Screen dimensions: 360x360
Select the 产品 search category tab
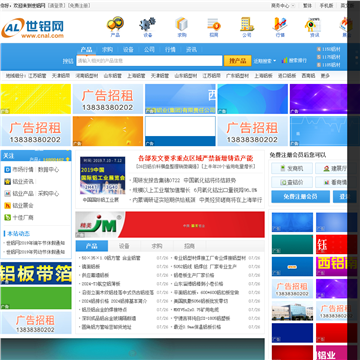coord(86,50)
